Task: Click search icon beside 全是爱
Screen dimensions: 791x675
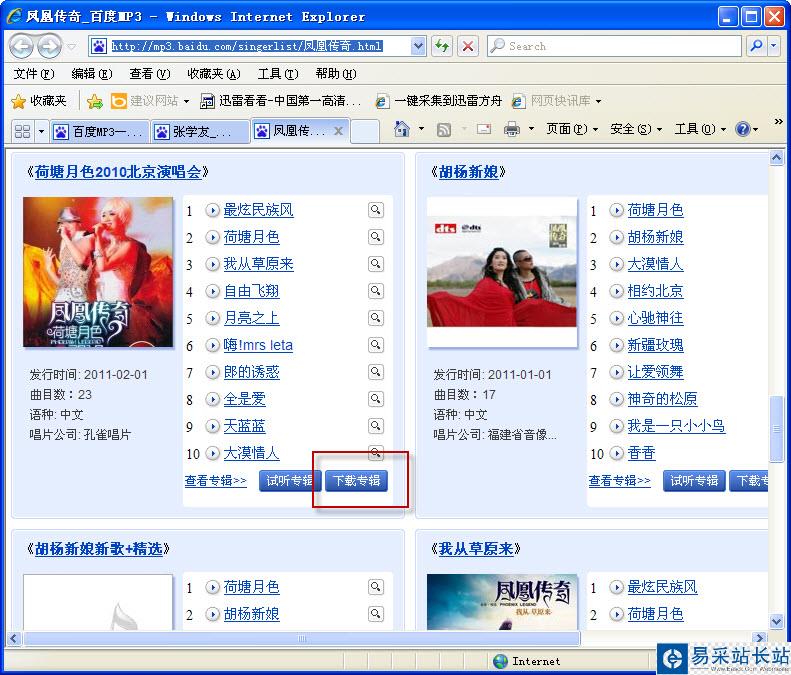Action: pos(375,399)
